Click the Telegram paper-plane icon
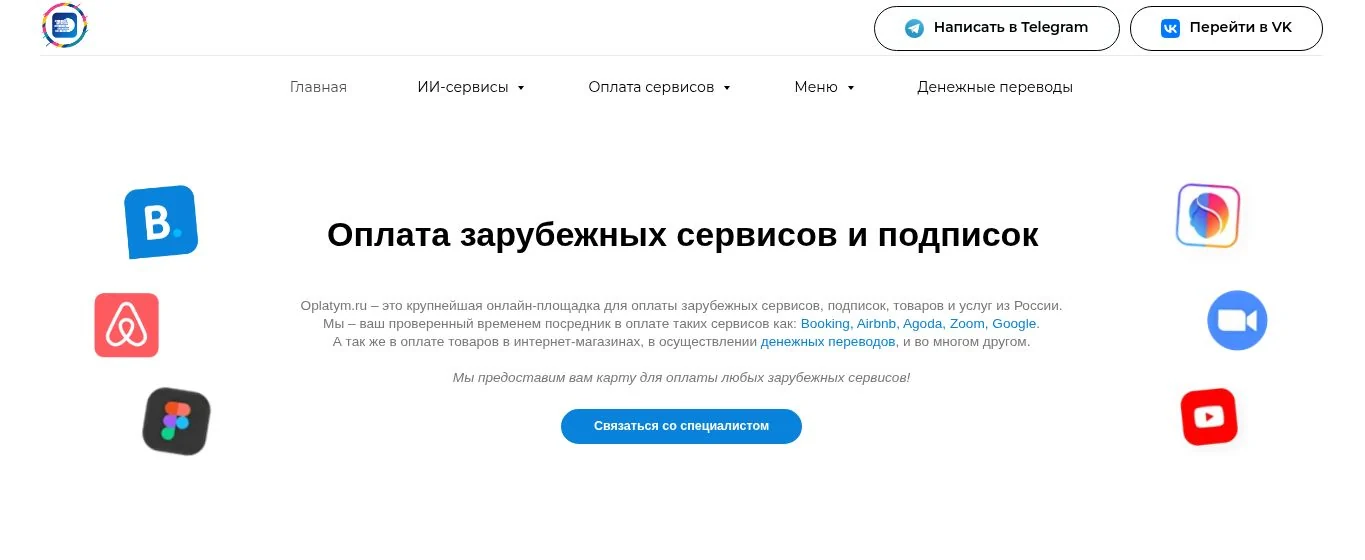1365x560 pixels. tap(914, 28)
